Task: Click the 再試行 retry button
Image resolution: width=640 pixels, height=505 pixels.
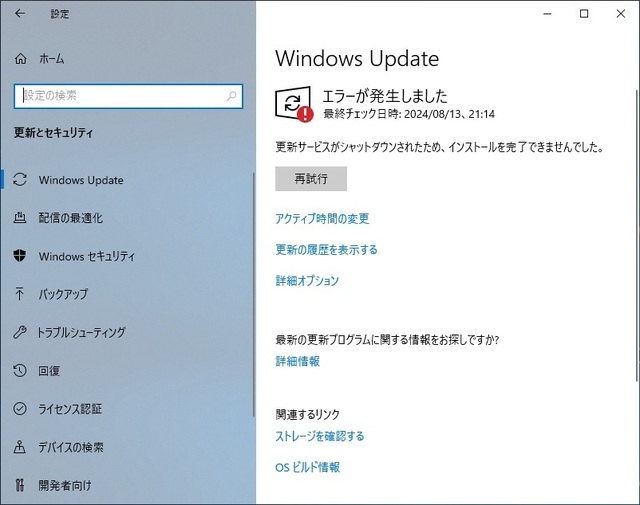Action: (311, 178)
